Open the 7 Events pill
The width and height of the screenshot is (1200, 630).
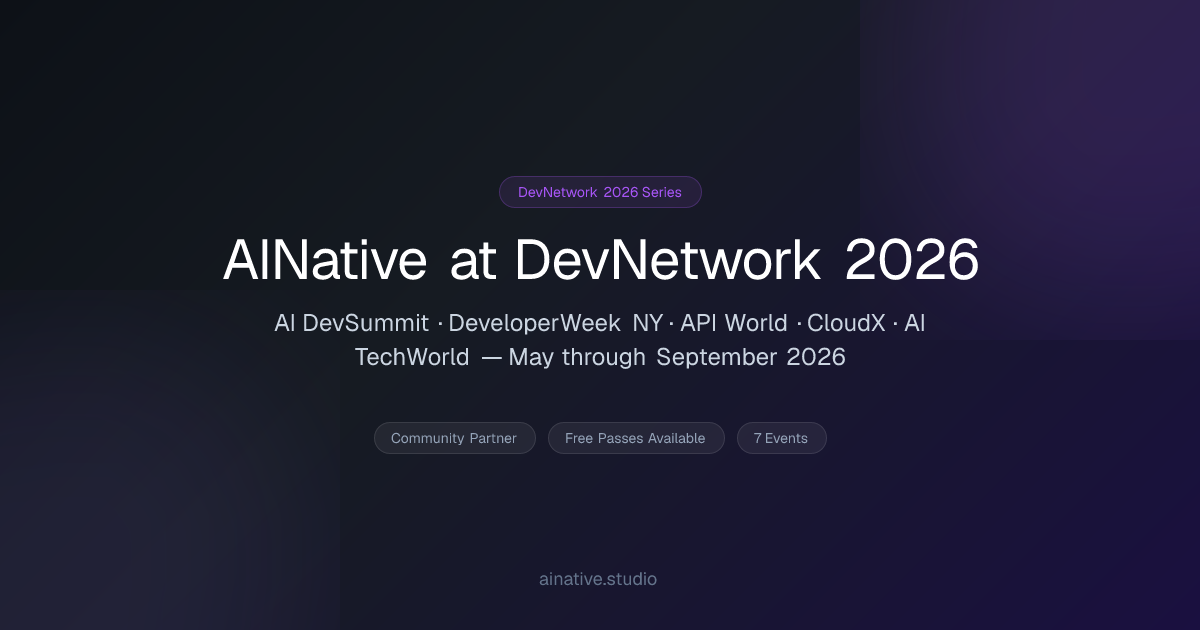(781, 438)
